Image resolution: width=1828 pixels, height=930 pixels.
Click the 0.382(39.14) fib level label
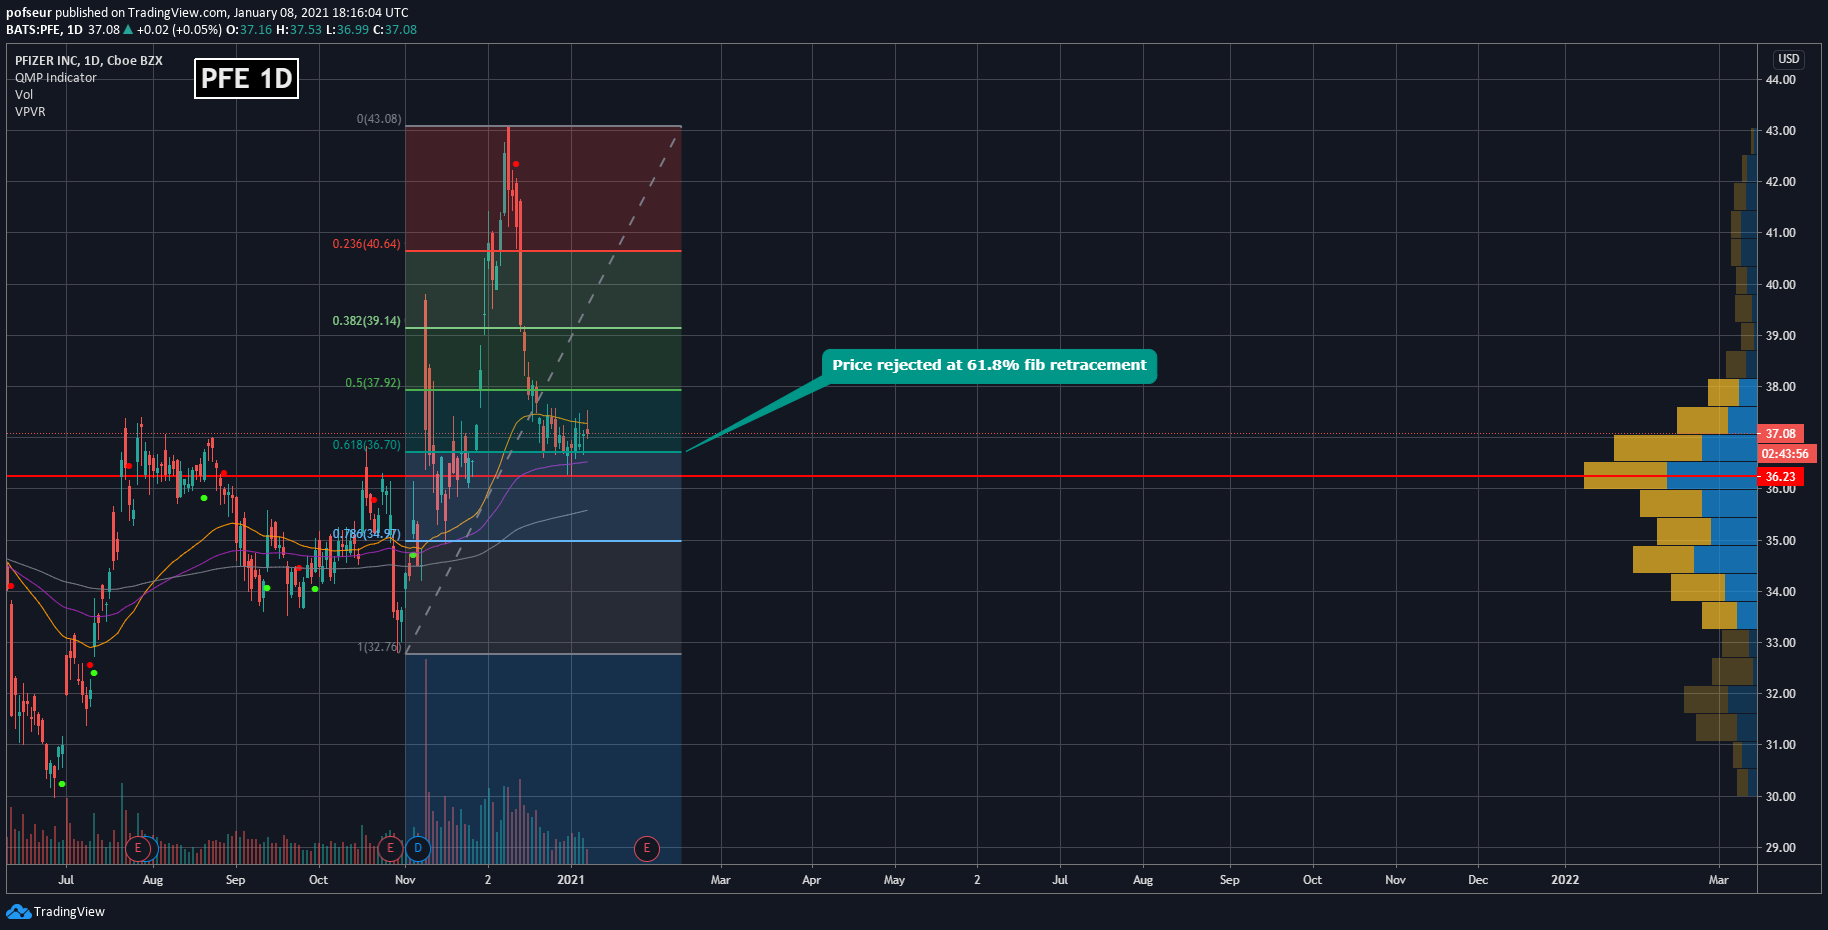tap(366, 321)
